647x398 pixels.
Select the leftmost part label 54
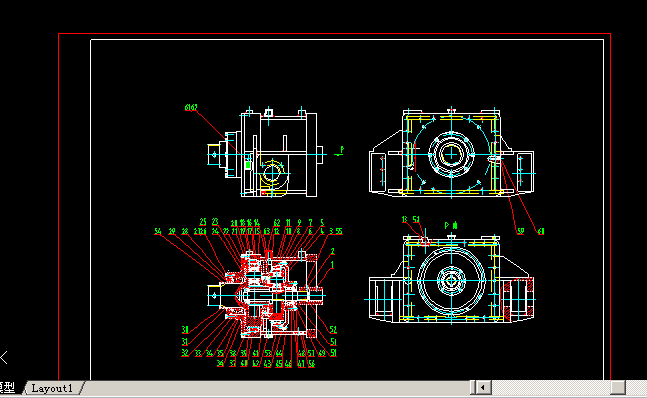(x=158, y=231)
